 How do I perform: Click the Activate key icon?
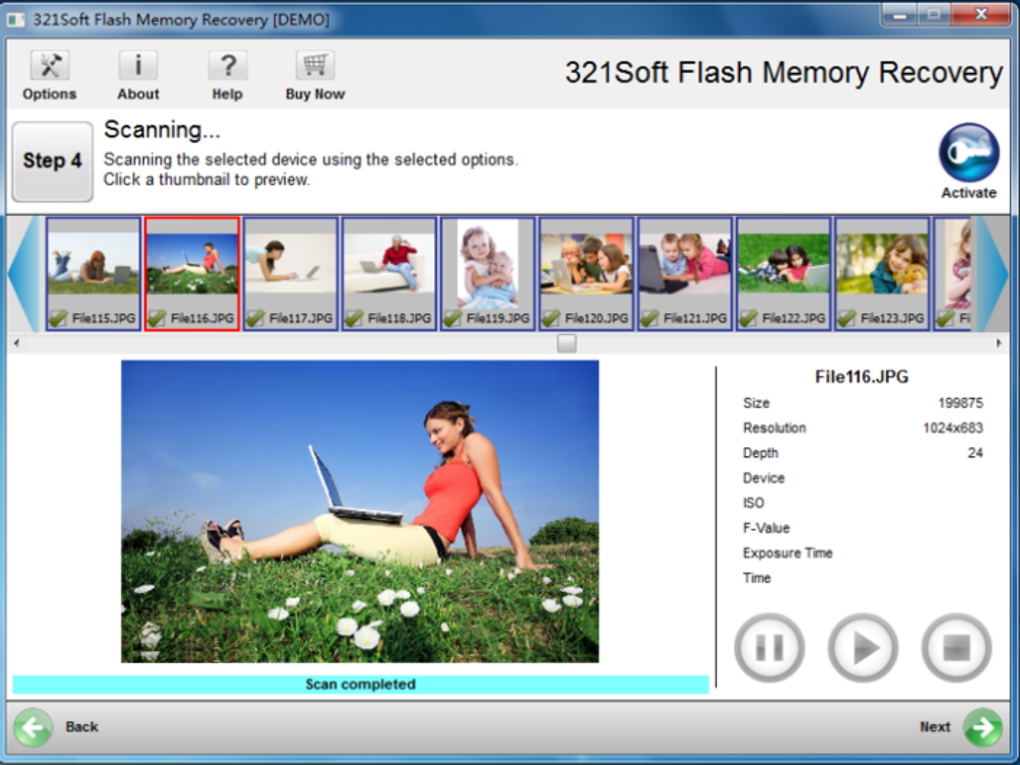tap(969, 153)
